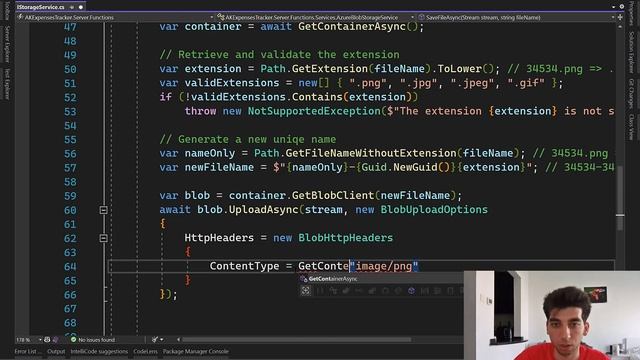Image resolution: width=640 pixels, height=360 pixels.
Task: Click the GetBlobClient call on line 59
Action: (333, 196)
